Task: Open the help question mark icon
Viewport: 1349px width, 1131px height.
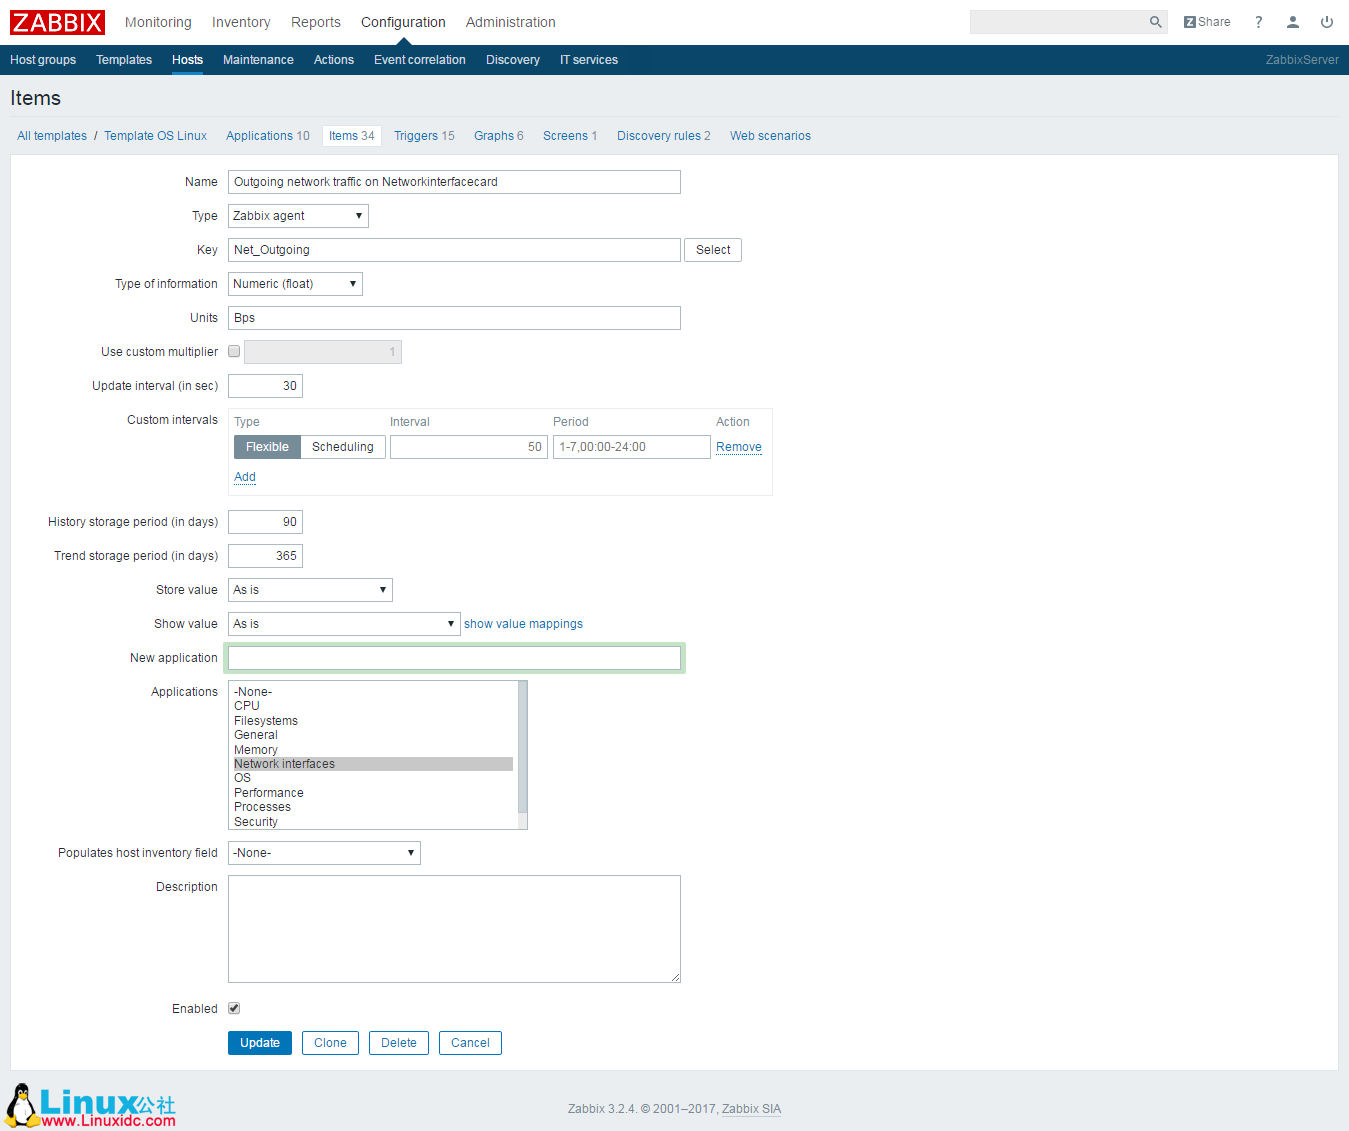Action: pos(1258,21)
